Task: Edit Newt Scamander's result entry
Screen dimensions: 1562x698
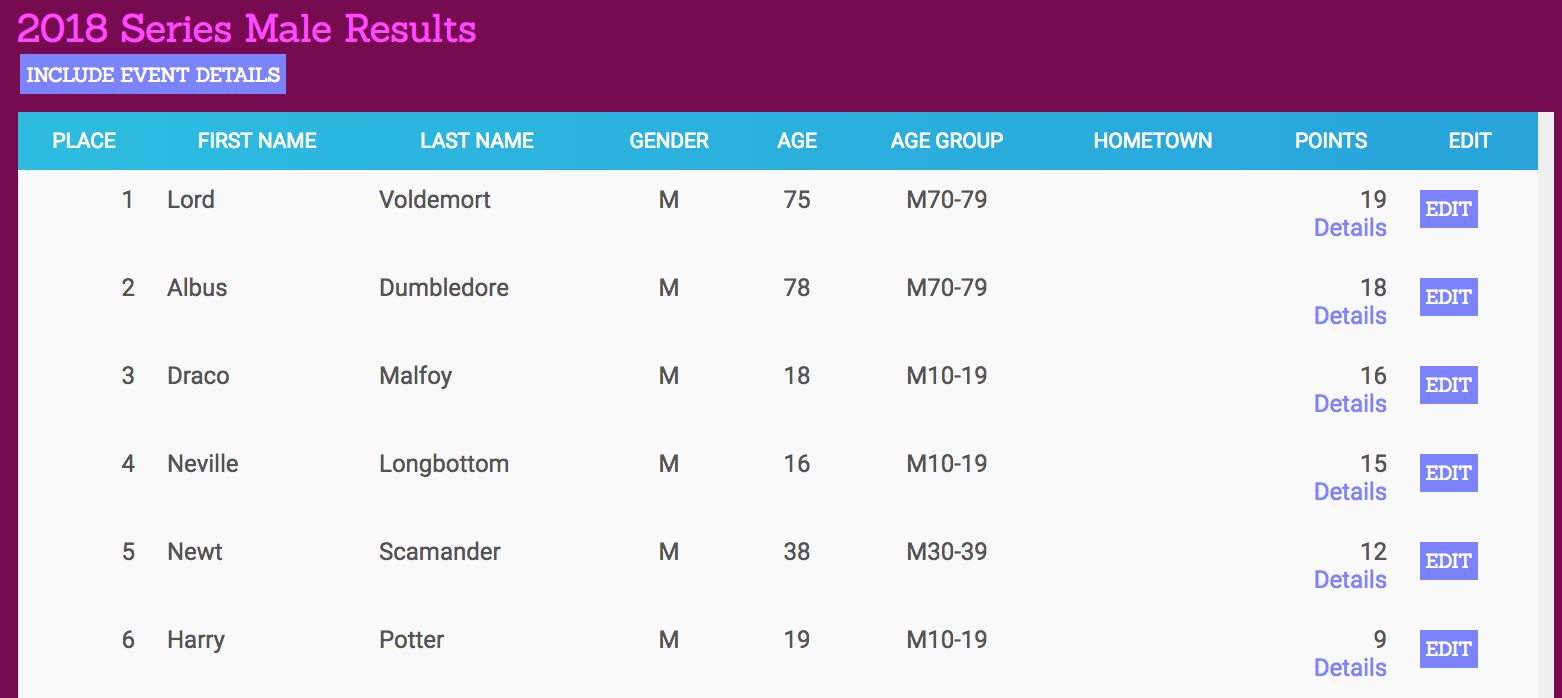Action: 1448,561
